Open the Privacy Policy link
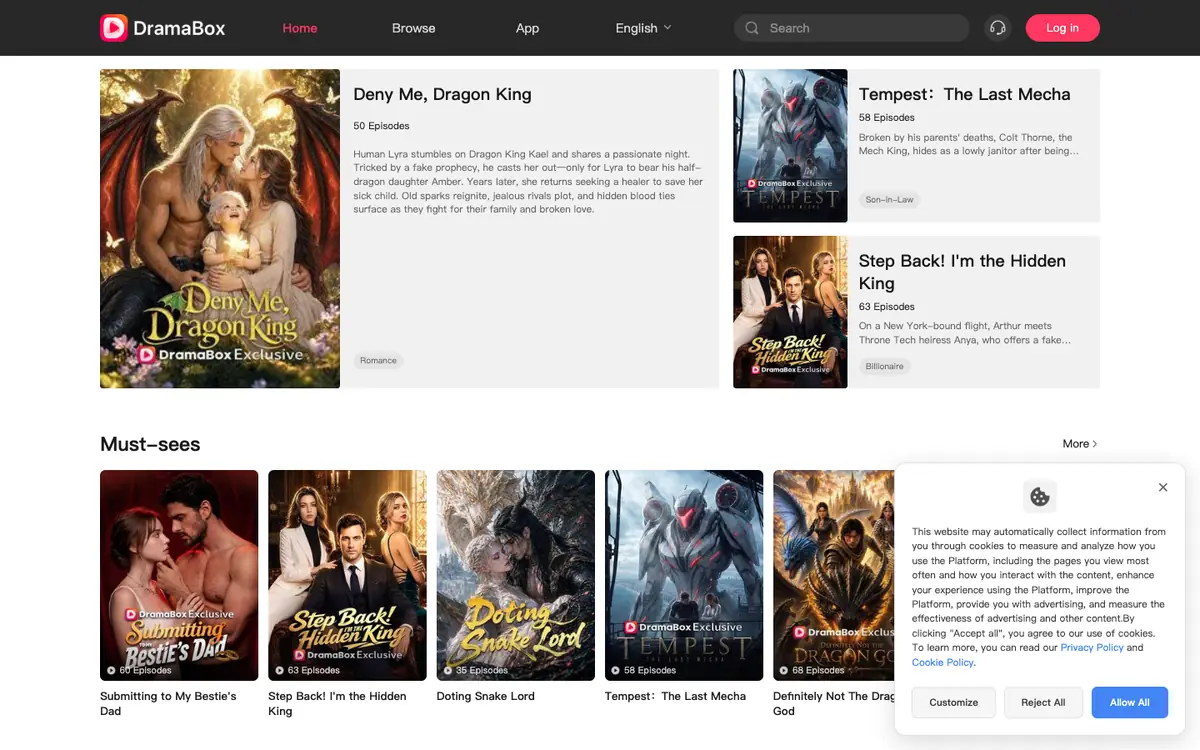This screenshot has width=1200, height=750. click(x=1092, y=648)
